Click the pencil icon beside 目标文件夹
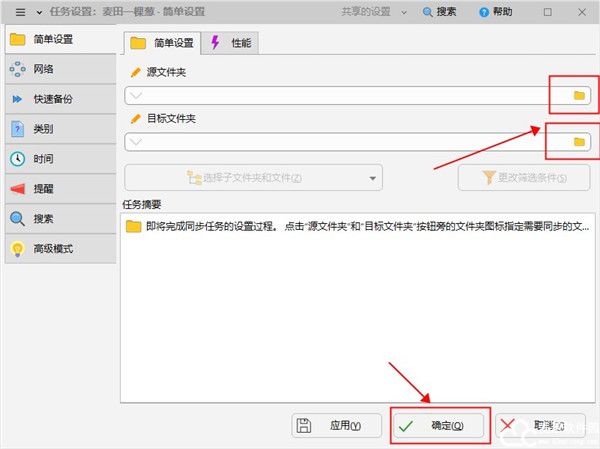The height and width of the screenshot is (449, 600). 136,119
